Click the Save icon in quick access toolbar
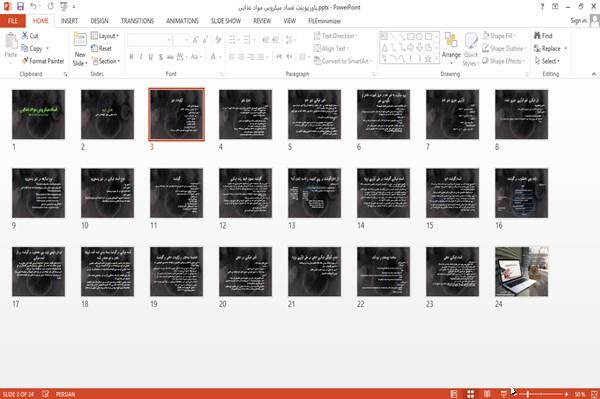Screen dimensions: 600x399 20,7
